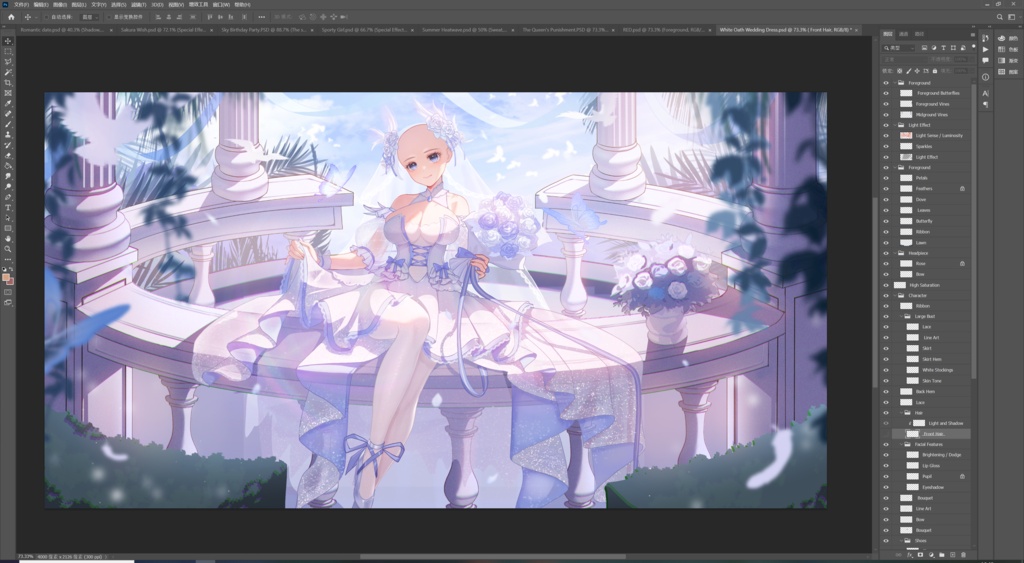Select the Rectangular Marquee tool
This screenshot has width=1024, height=563.
8,52
